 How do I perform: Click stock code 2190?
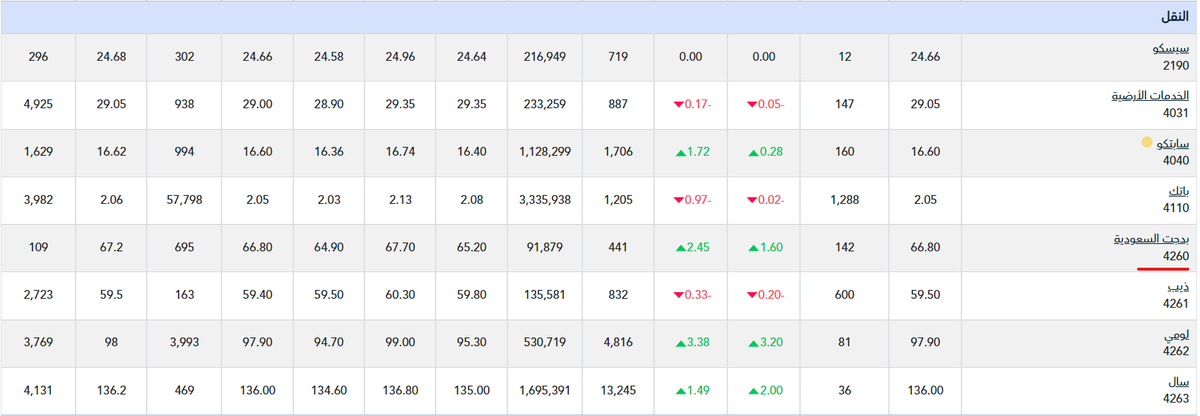pos(1176,65)
